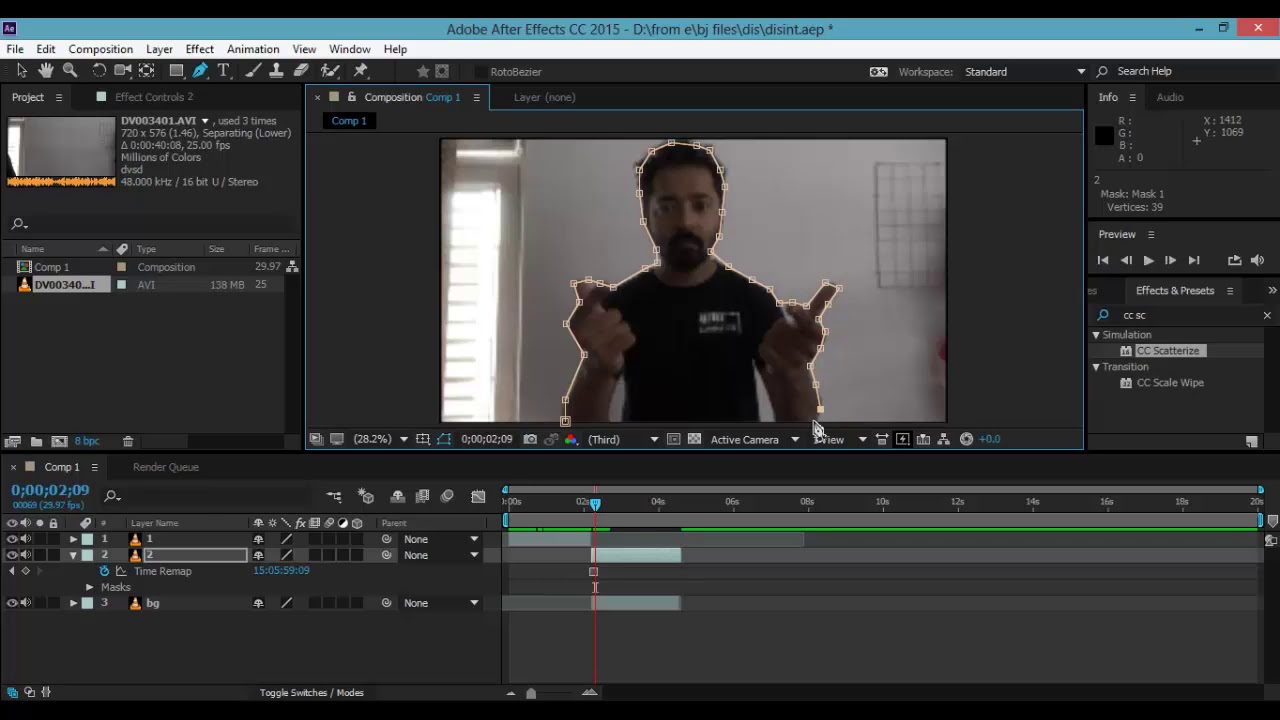1280x720 pixels.
Task: Select the Puppet Pin tool
Action: pyautogui.click(x=361, y=70)
